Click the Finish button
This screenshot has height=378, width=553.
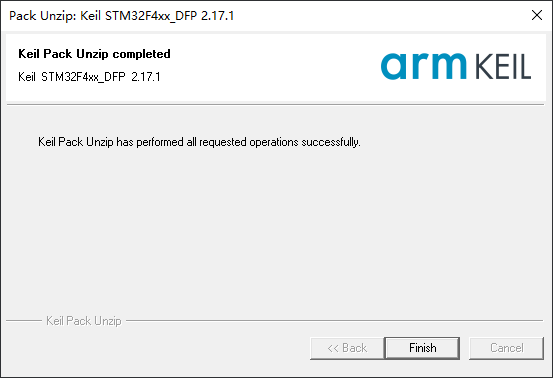[x=422, y=348]
